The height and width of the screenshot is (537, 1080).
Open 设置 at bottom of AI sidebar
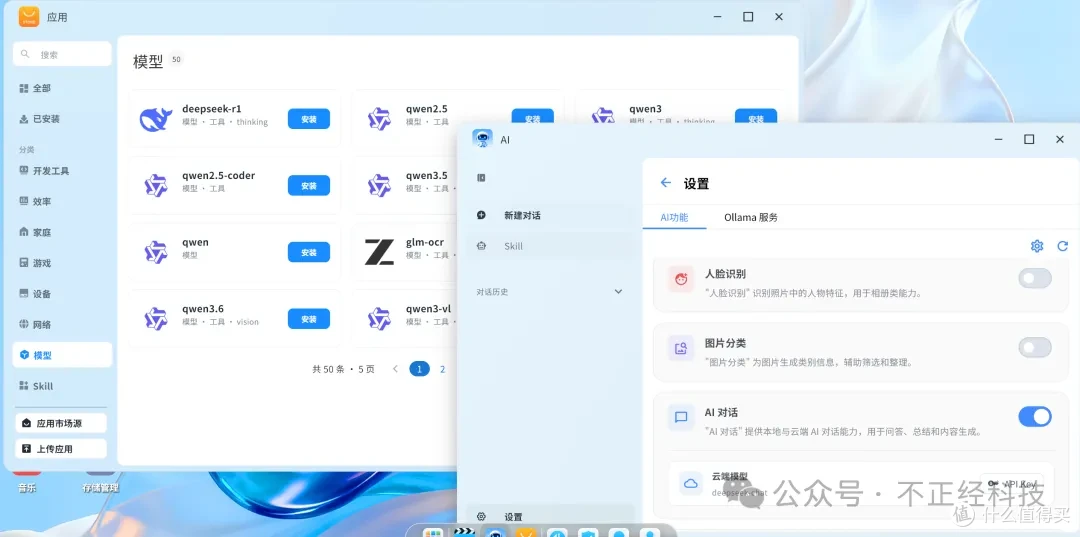[549, 516]
